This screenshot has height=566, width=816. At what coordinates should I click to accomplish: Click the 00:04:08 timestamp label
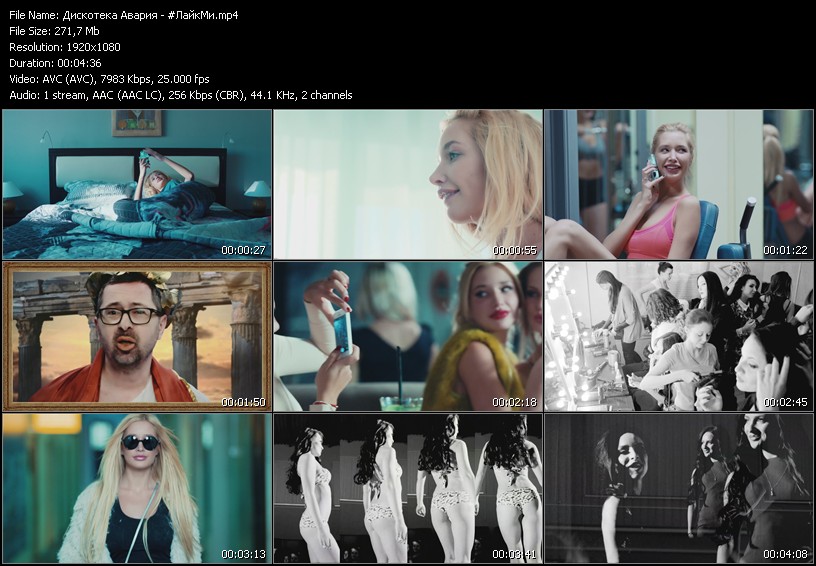click(783, 554)
